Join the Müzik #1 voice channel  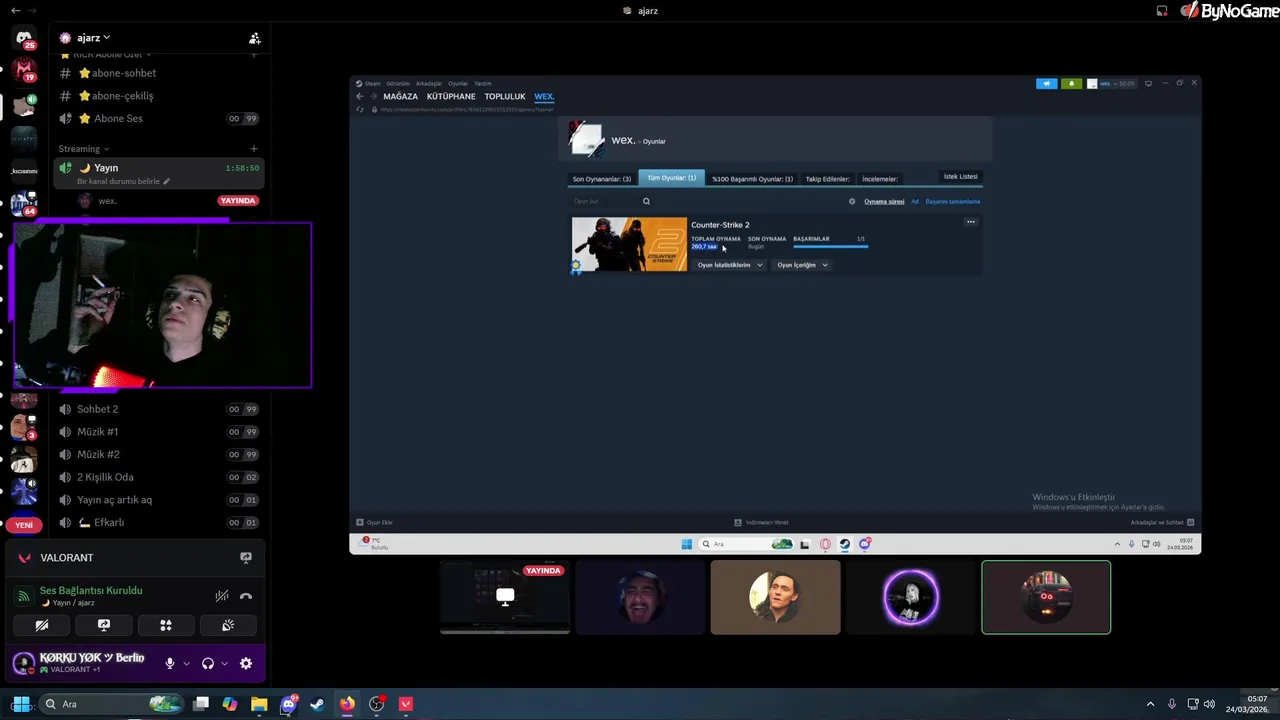159,432
